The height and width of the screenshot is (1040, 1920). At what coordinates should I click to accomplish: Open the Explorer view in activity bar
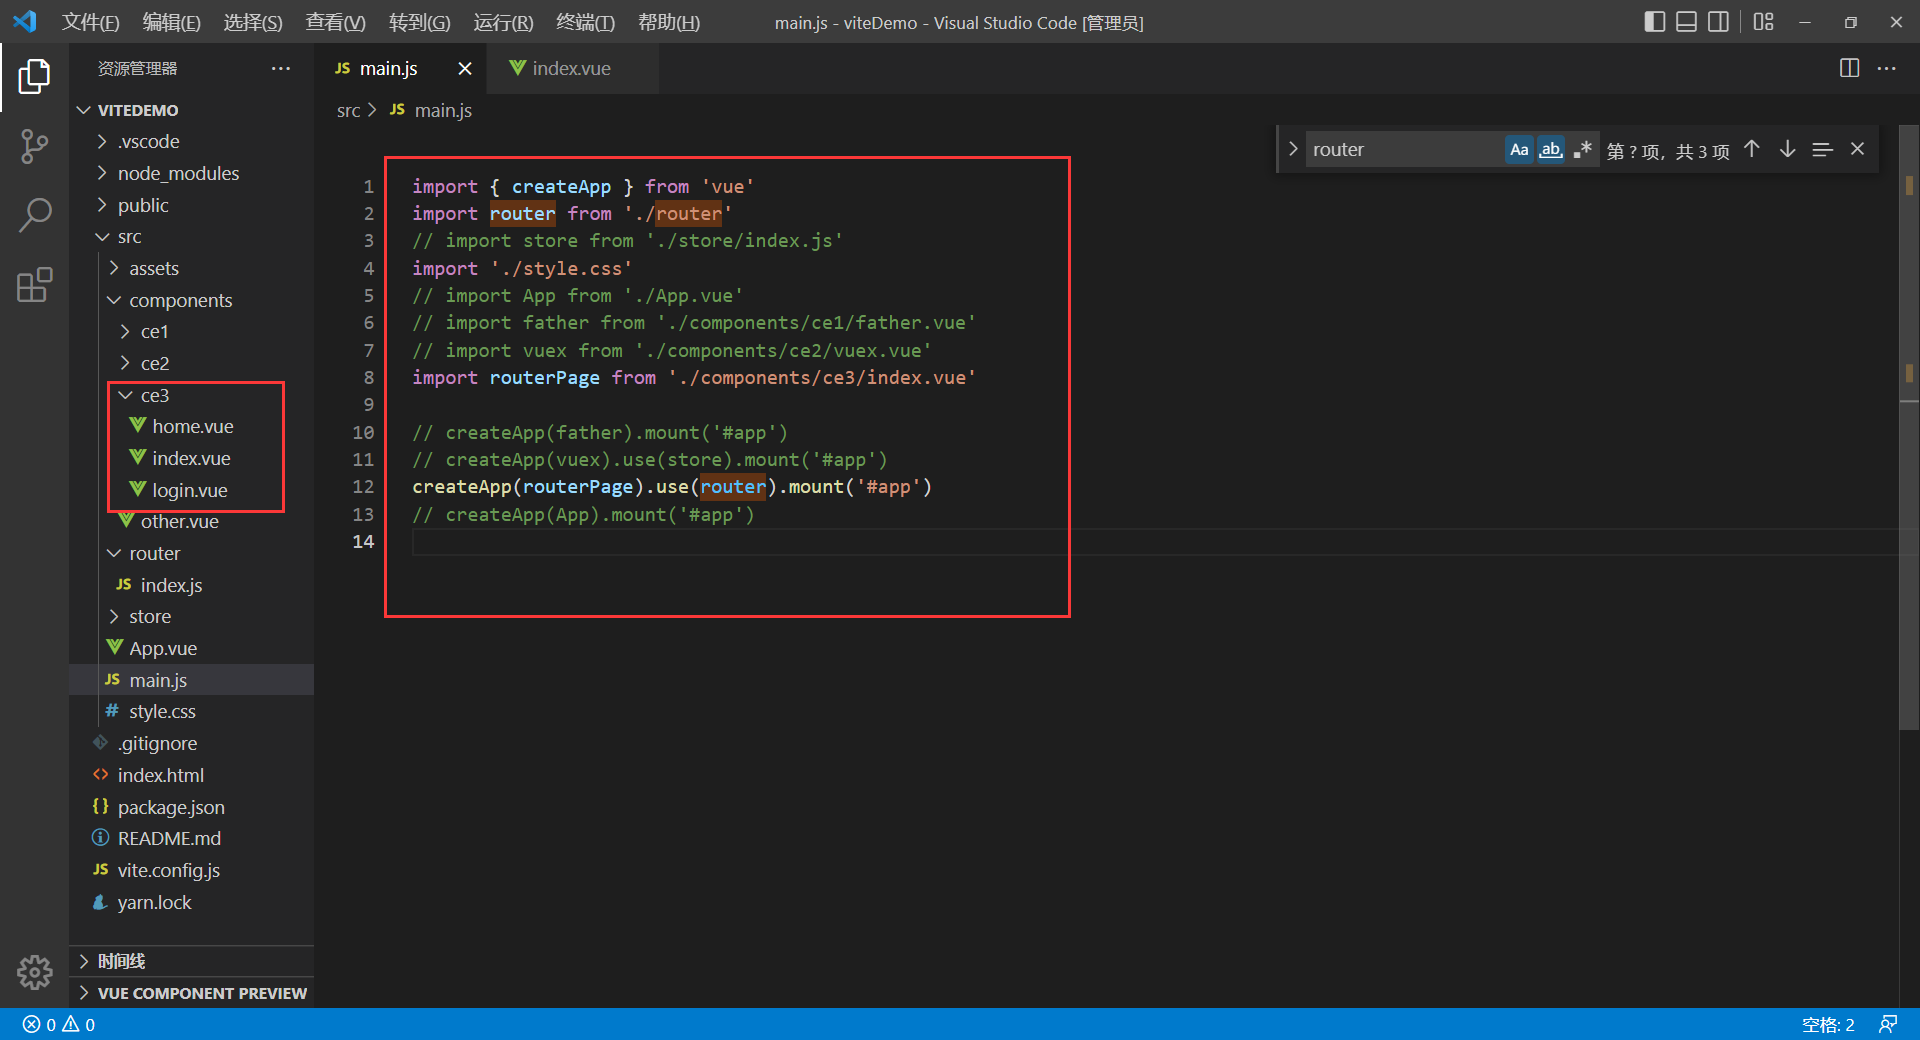[x=34, y=76]
